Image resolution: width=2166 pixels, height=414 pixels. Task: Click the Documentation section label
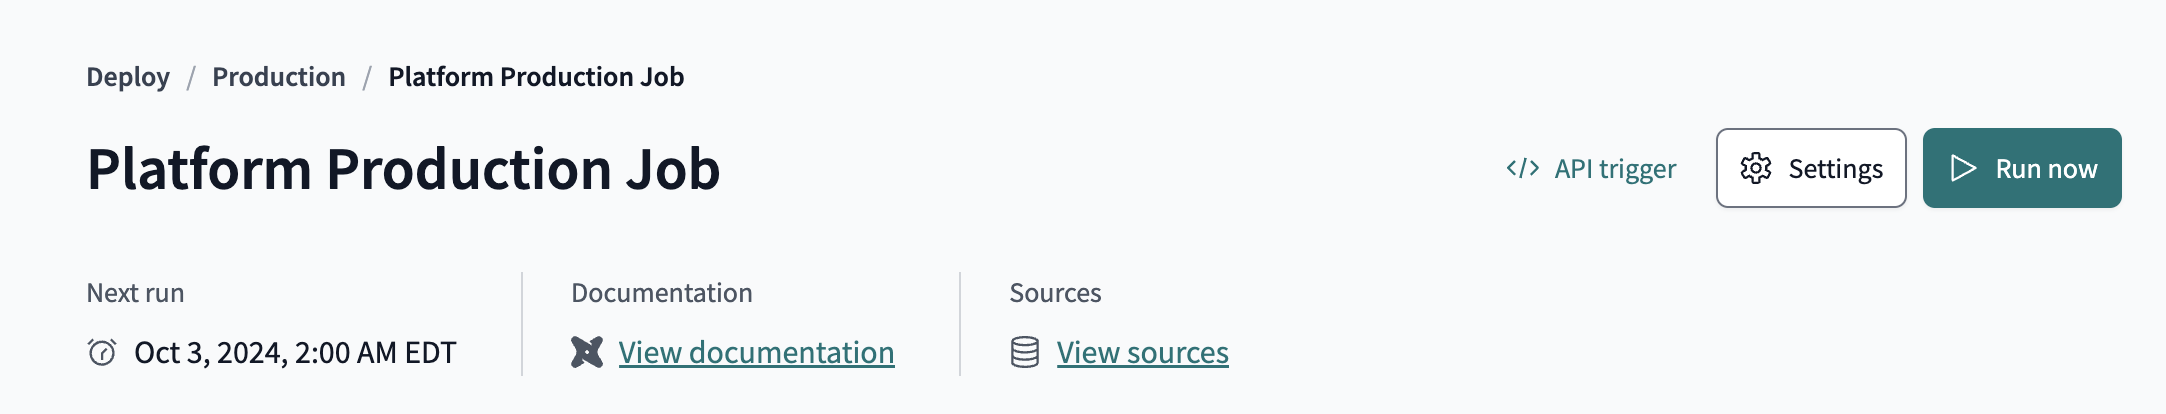point(661,293)
